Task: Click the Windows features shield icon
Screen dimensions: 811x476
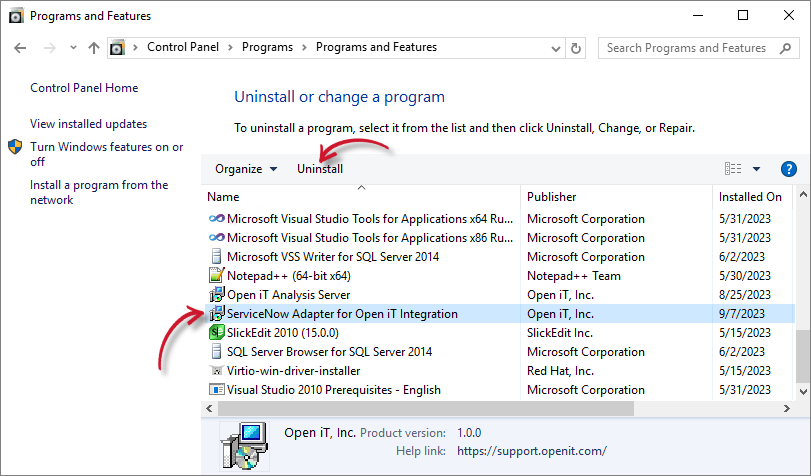Action: 16,147
